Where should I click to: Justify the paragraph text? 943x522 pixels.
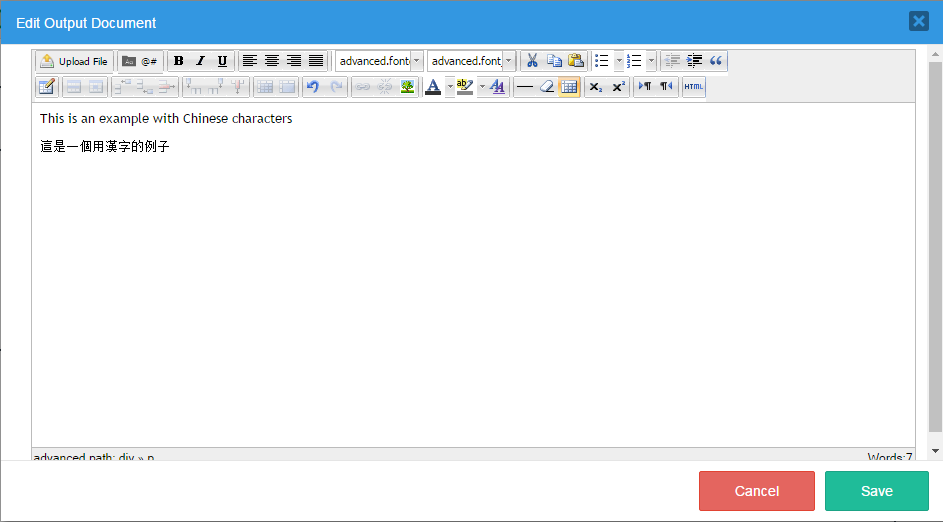click(x=316, y=61)
